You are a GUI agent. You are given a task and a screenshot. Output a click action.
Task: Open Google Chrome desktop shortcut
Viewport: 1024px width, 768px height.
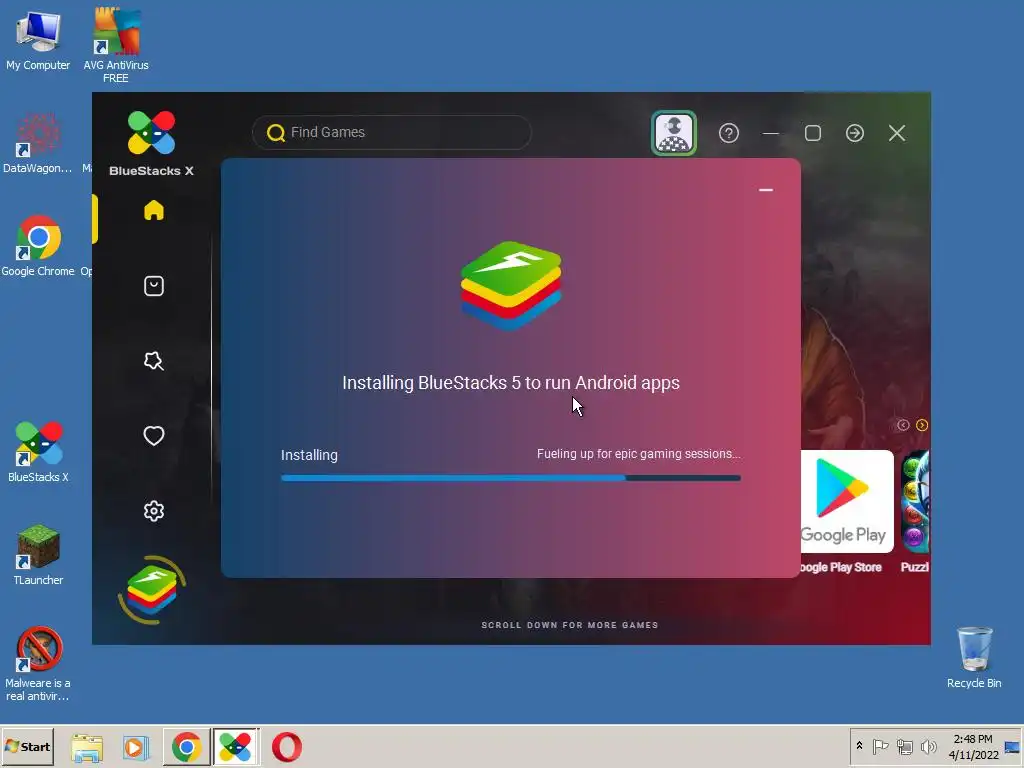coord(38,246)
